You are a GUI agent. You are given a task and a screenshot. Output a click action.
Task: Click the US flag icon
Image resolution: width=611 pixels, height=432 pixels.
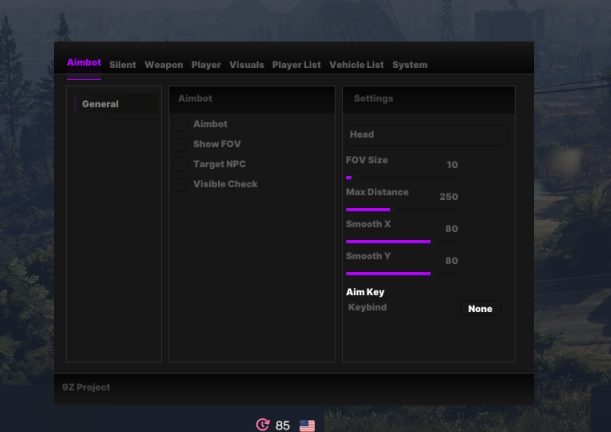point(307,425)
